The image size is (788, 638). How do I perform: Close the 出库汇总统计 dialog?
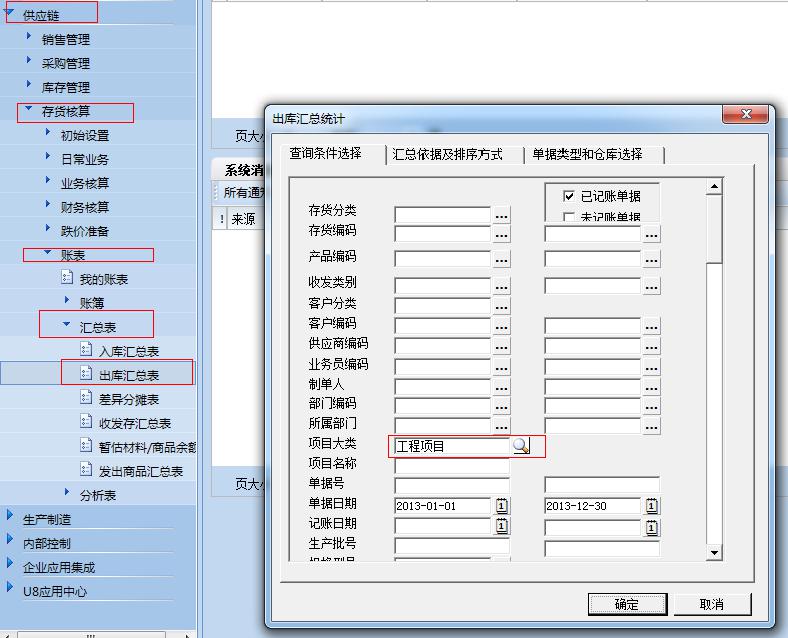746,114
